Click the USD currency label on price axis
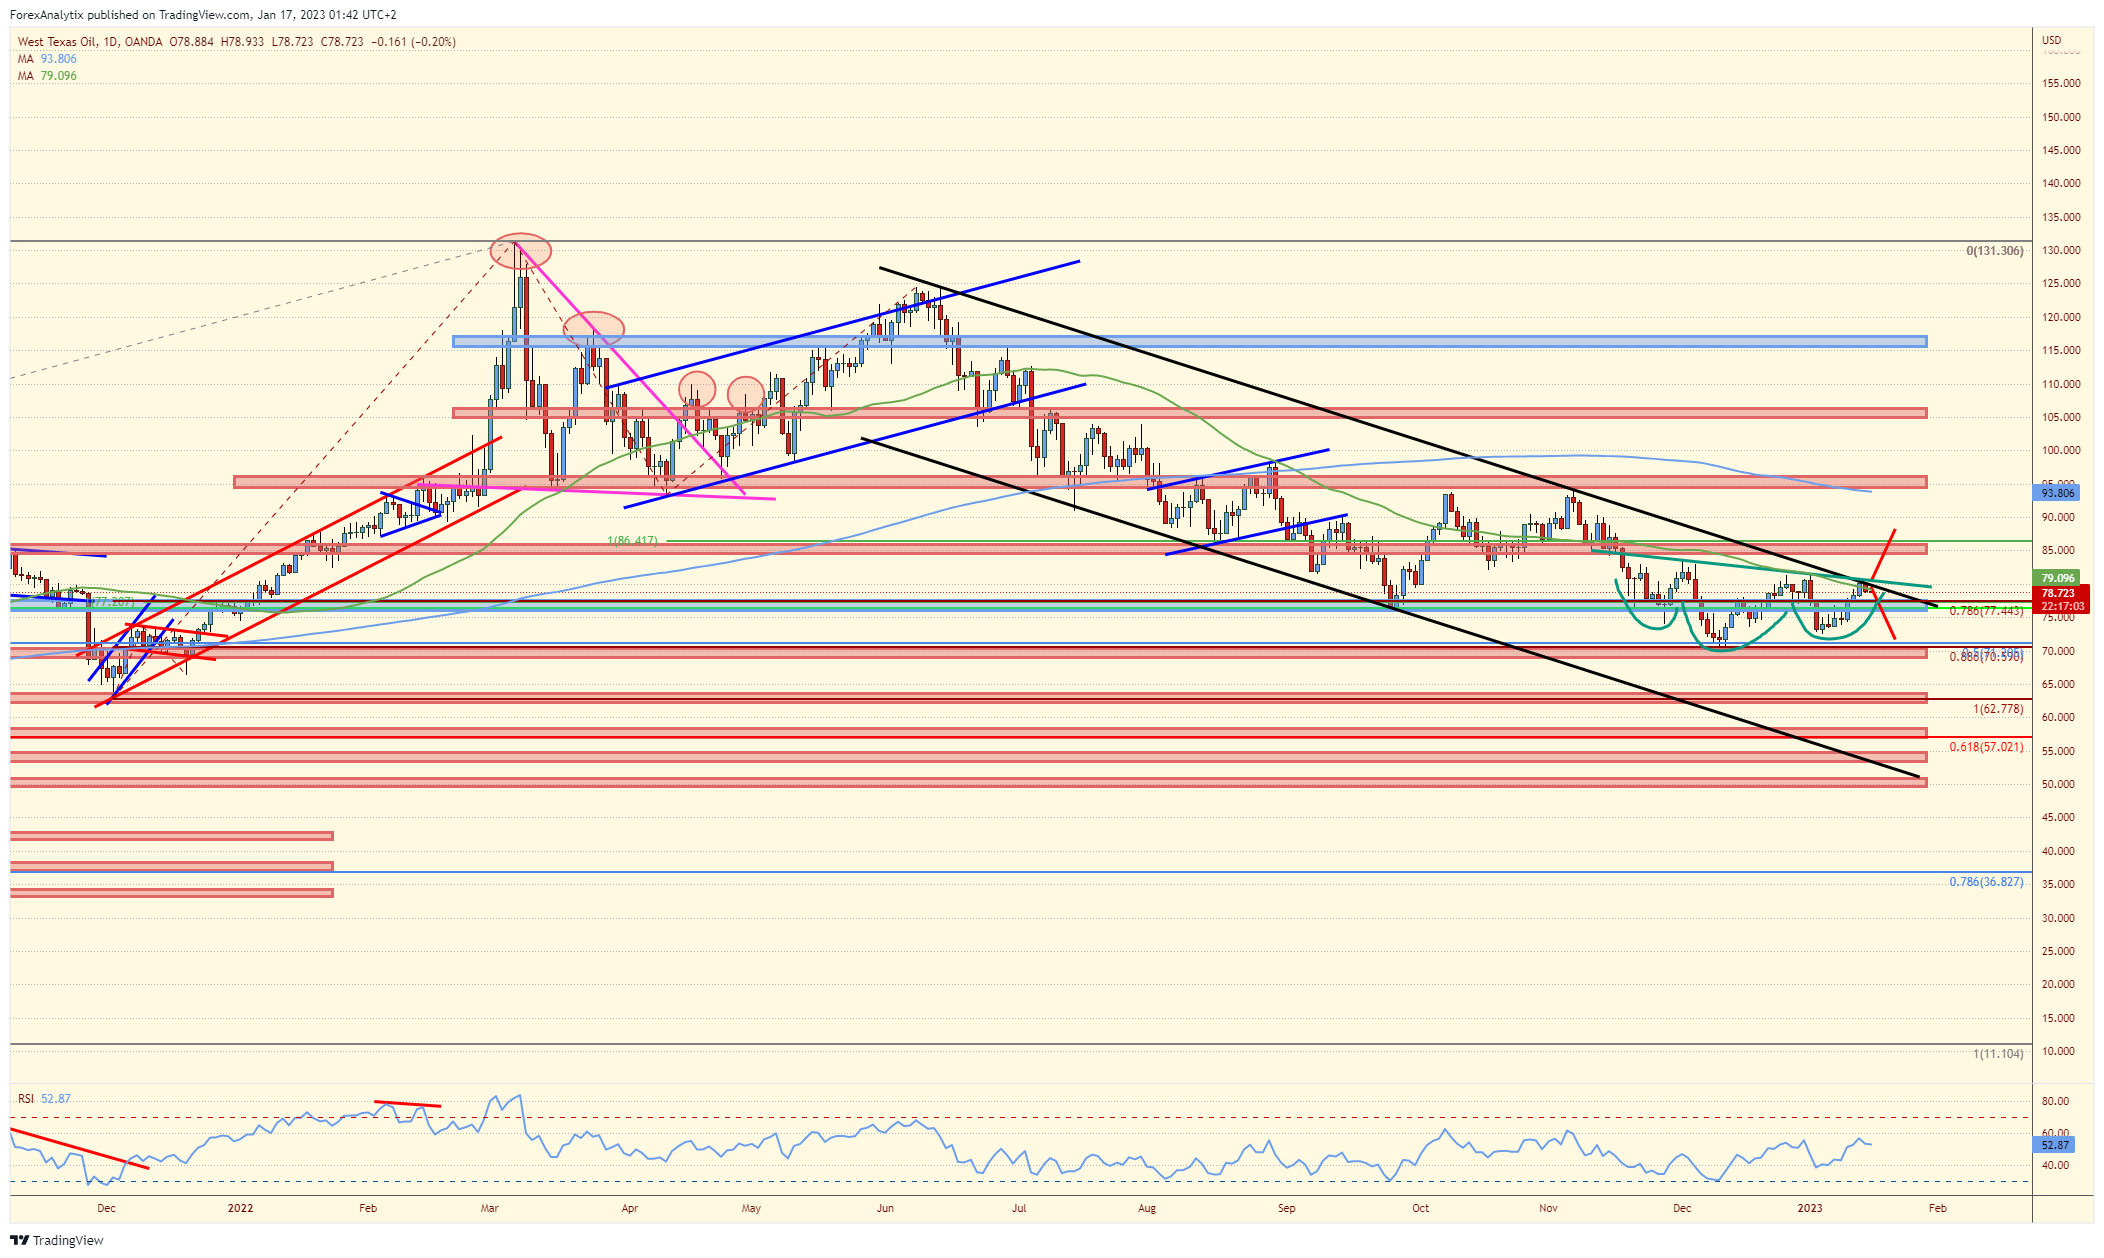Image resolution: width=2104 pixels, height=1258 pixels. pos(2051,41)
